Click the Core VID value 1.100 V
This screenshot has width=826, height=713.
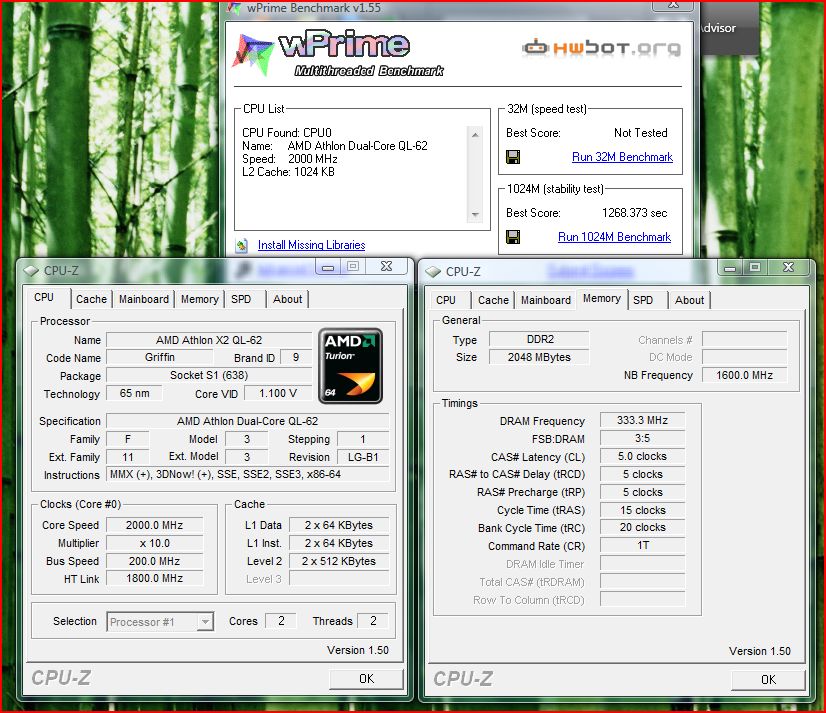pyautogui.click(x=278, y=394)
